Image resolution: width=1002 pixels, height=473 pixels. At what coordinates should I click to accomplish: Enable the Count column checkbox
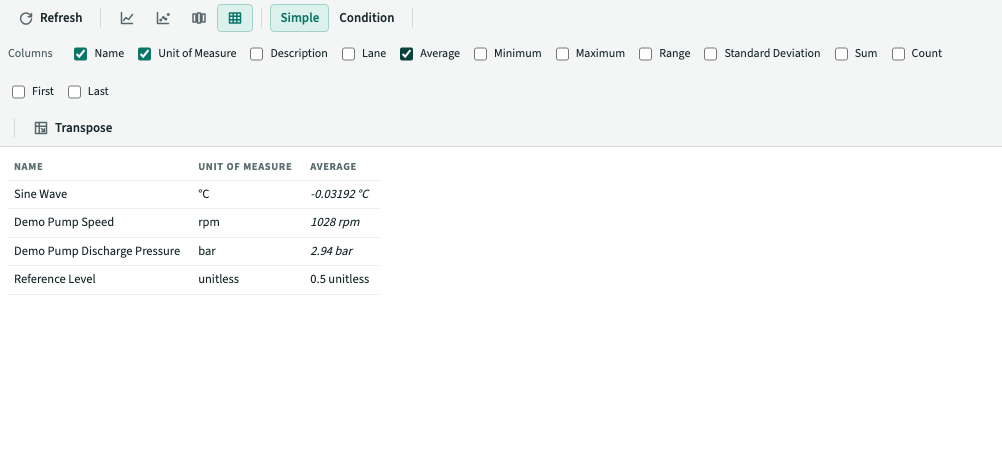pos(898,54)
